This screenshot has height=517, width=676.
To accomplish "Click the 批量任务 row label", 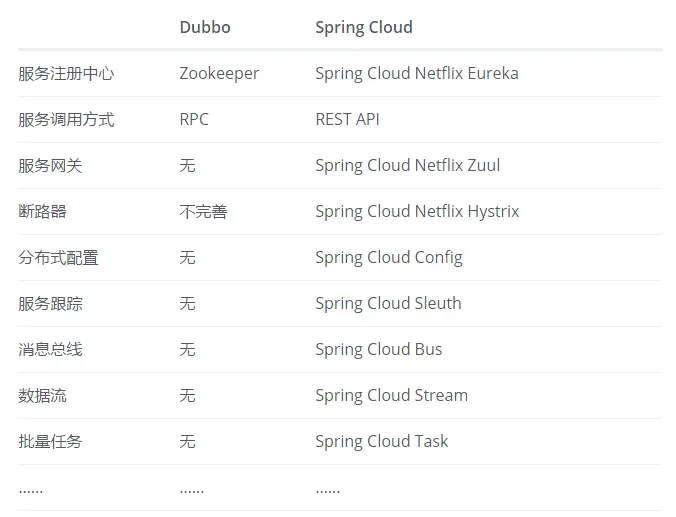I will (50, 442).
